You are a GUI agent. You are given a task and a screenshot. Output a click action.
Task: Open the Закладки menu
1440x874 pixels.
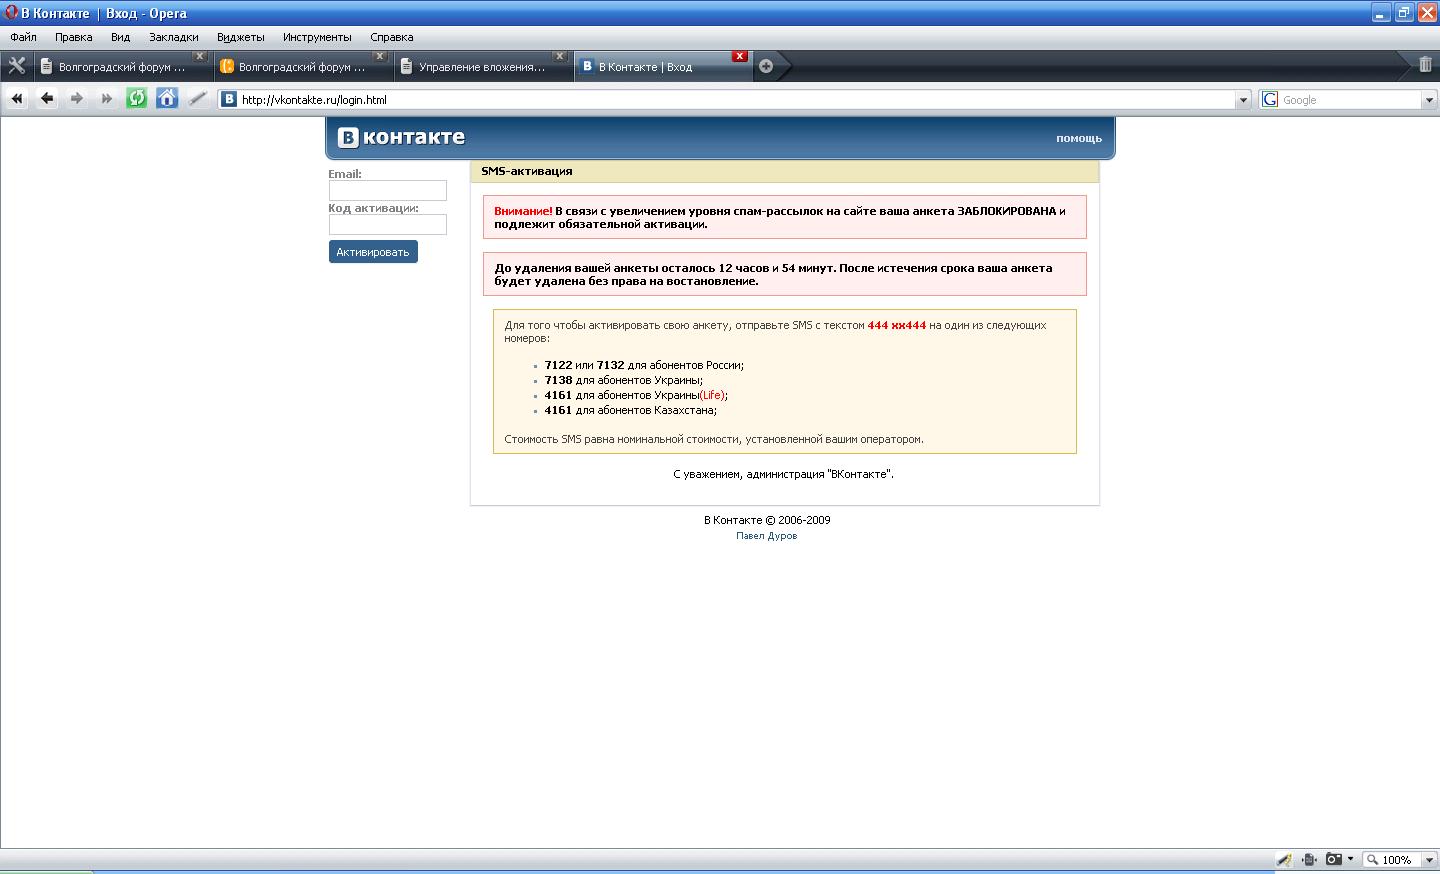click(x=174, y=37)
